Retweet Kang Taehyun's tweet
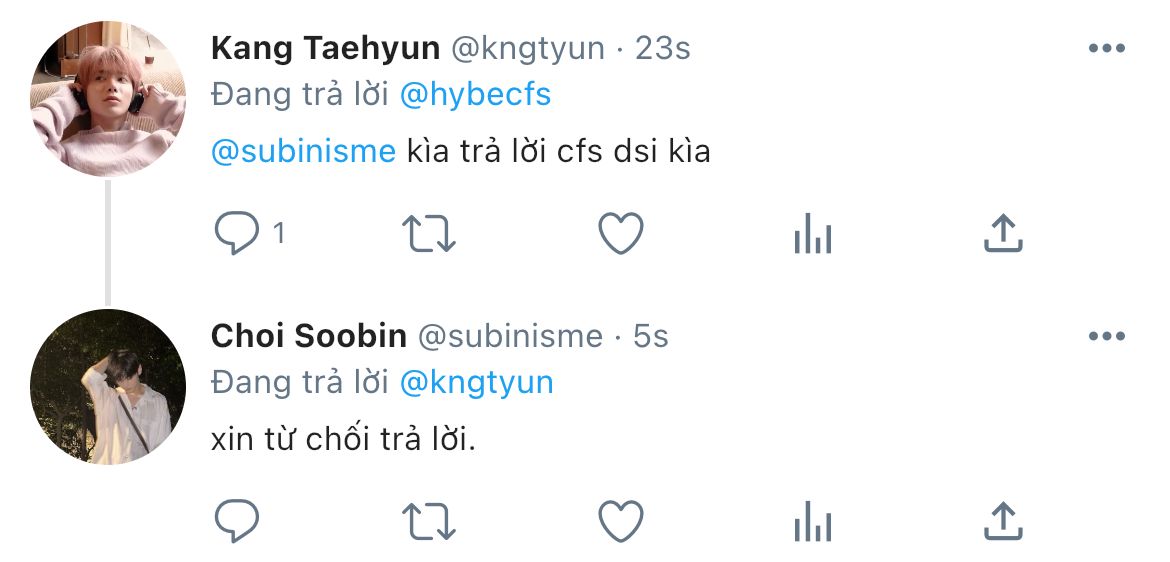Screen dimensions: 1170x562 click(429, 234)
